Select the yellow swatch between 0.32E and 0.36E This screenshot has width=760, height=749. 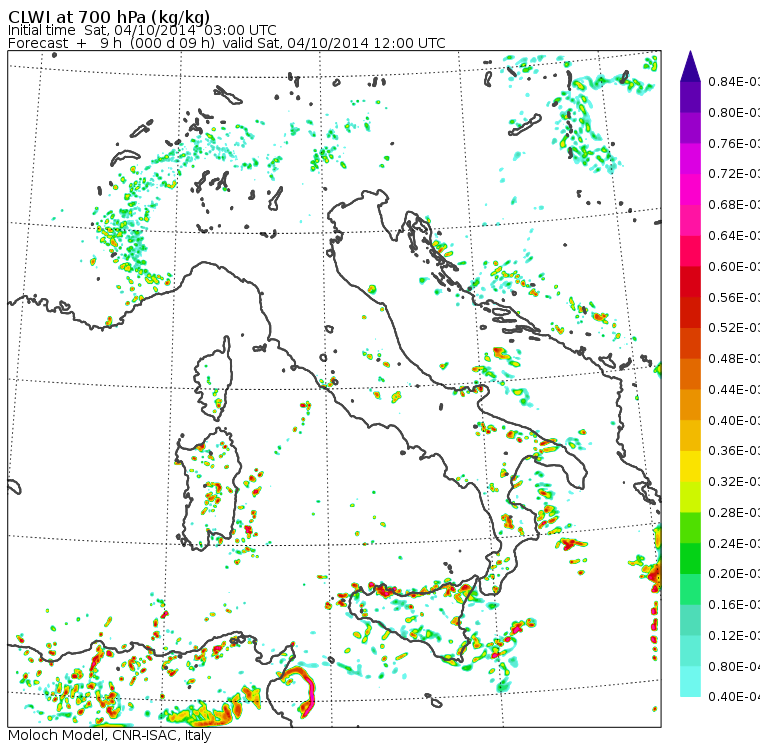pos(690,466)
